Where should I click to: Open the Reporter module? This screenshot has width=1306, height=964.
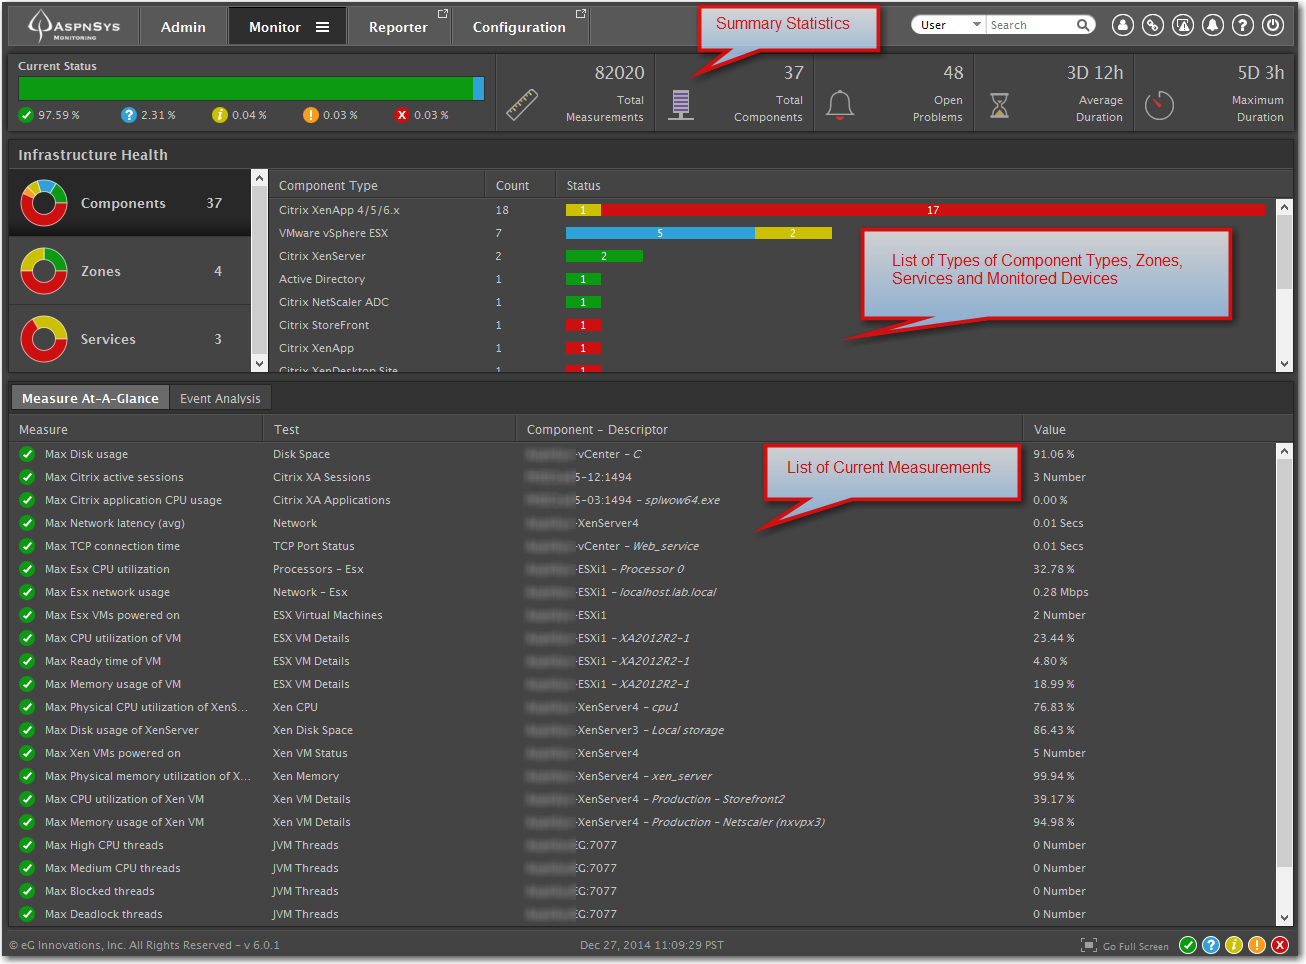[399, 27]
